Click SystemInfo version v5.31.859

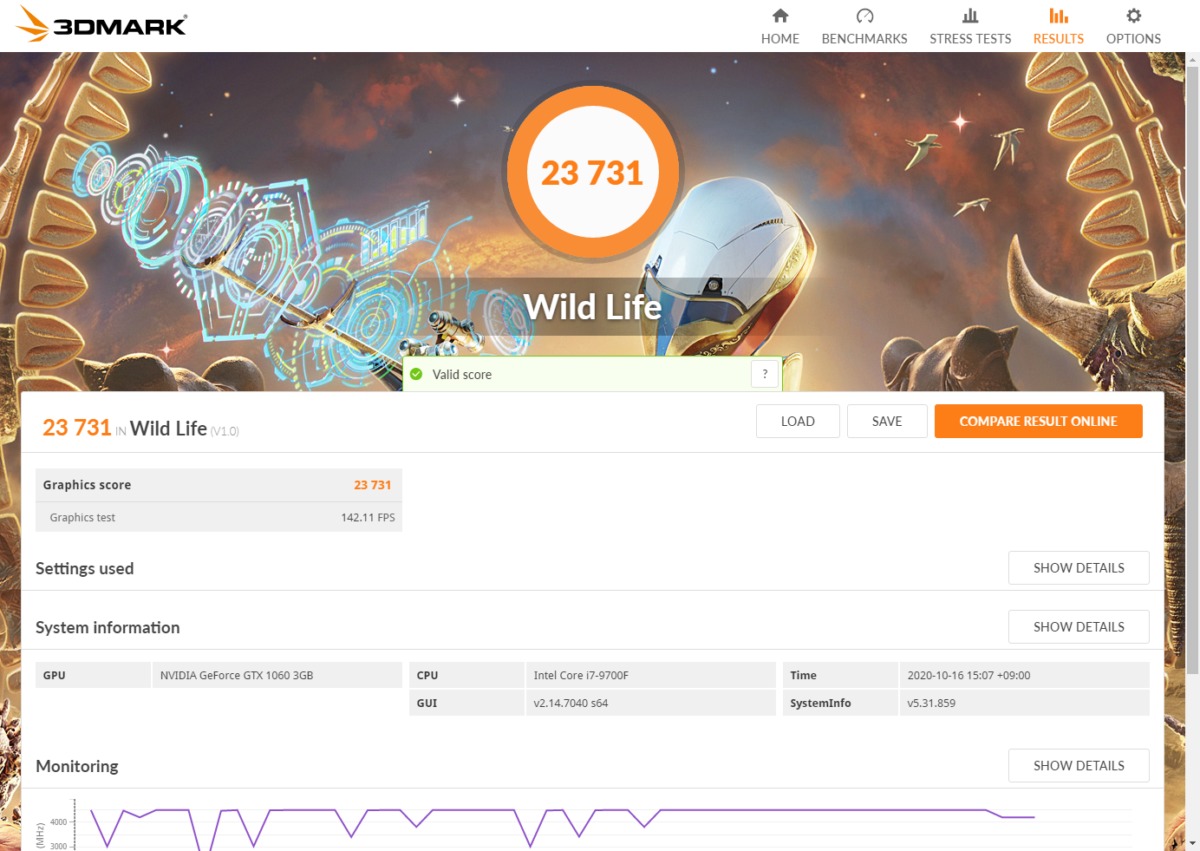point(933,703)
